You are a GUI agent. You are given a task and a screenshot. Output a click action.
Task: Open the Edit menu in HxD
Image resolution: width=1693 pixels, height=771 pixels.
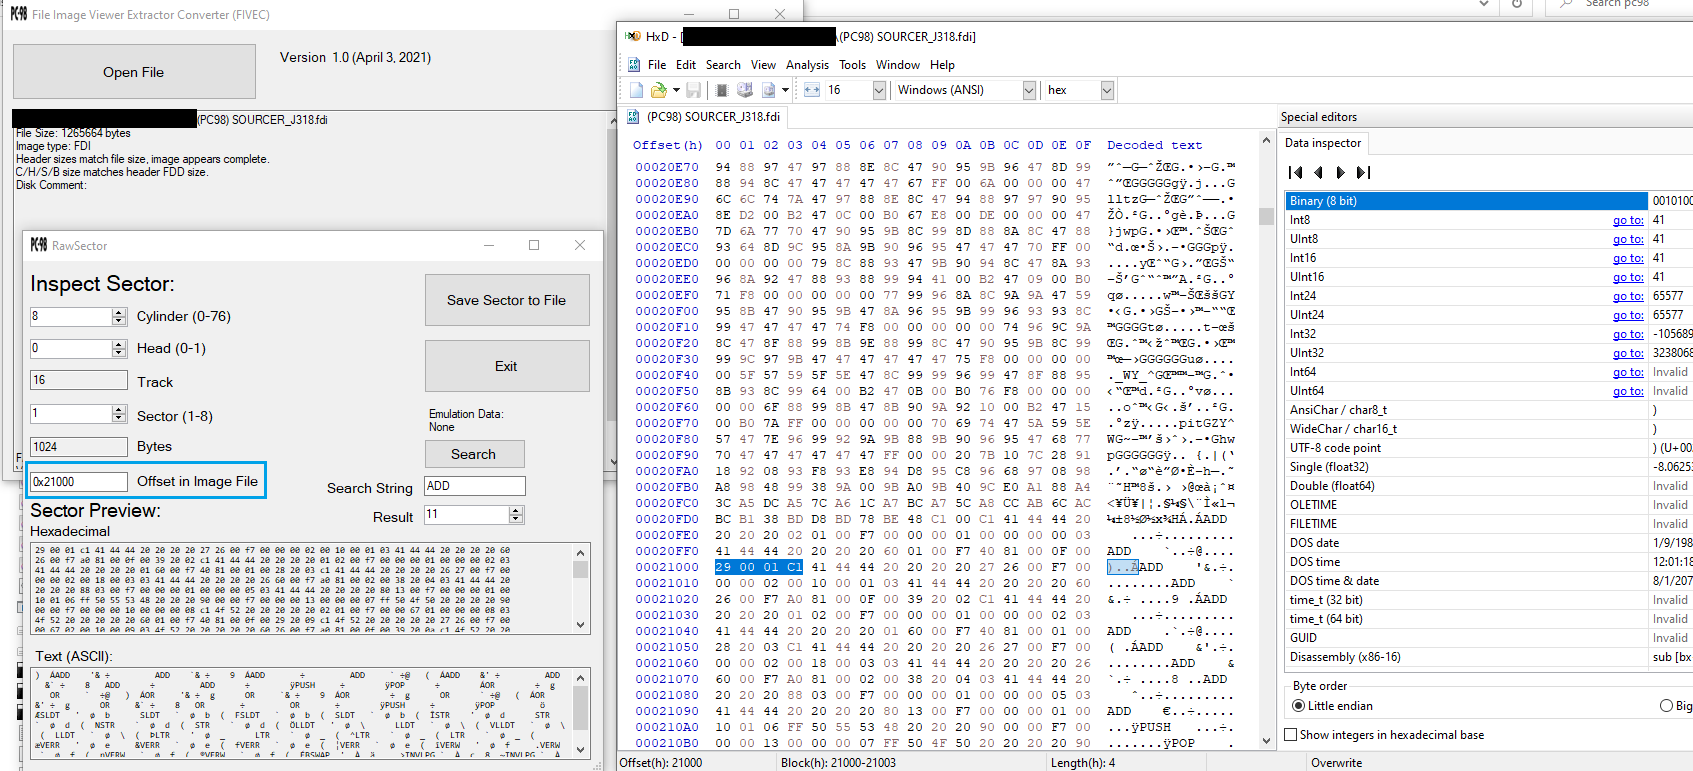(x=686, y=65)
